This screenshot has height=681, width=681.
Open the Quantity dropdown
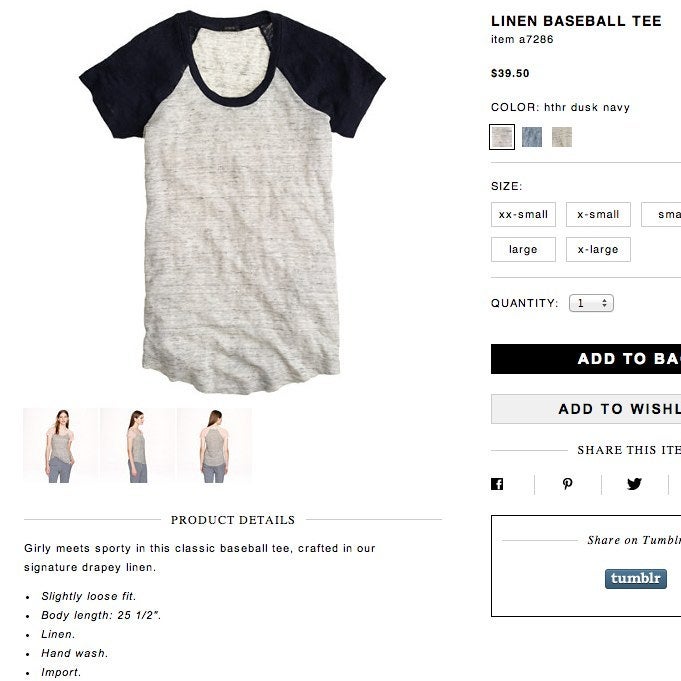coord(591,303)
